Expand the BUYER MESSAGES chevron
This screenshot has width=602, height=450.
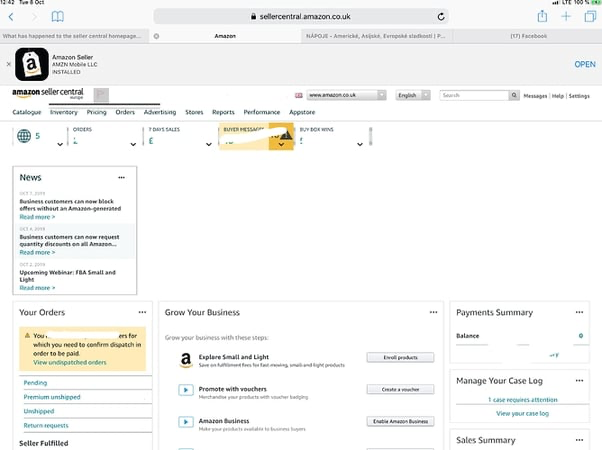281,144
